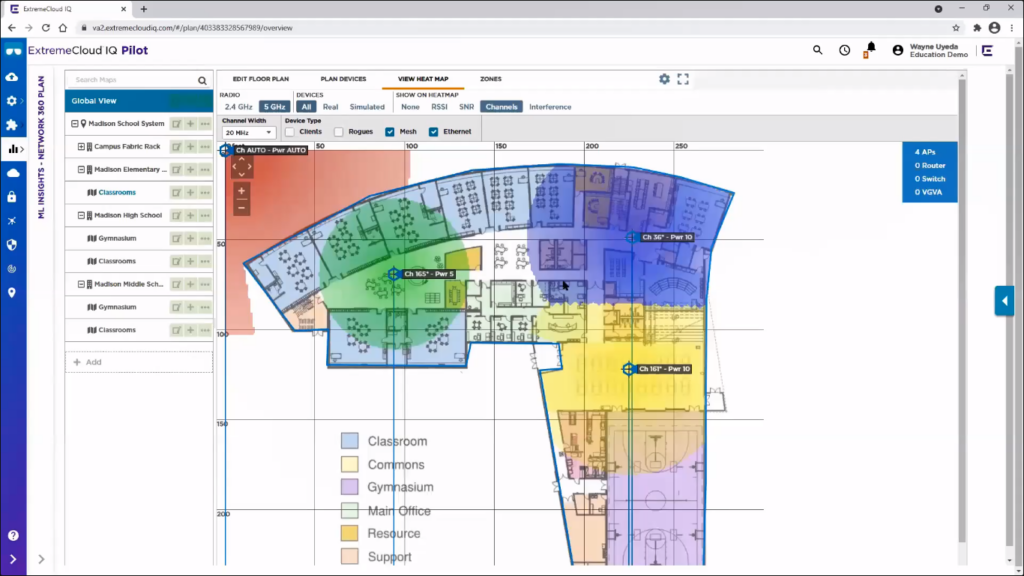The image size is (1024, 576).
Task: Open the cloud sidebar icon
Action: (13, 173)
